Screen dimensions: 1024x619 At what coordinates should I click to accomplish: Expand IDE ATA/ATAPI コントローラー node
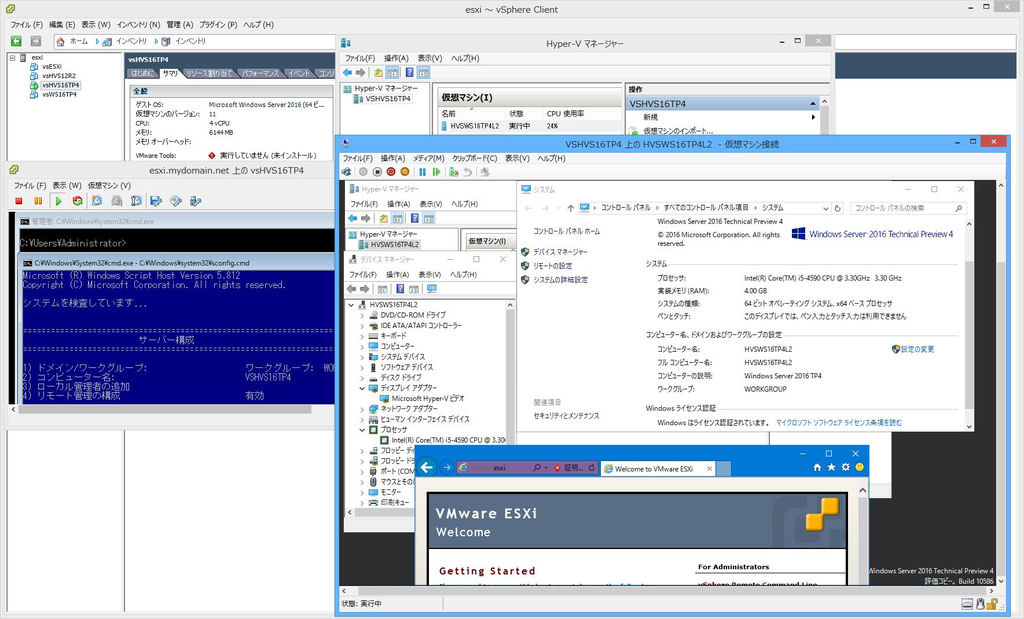(362, 326)
